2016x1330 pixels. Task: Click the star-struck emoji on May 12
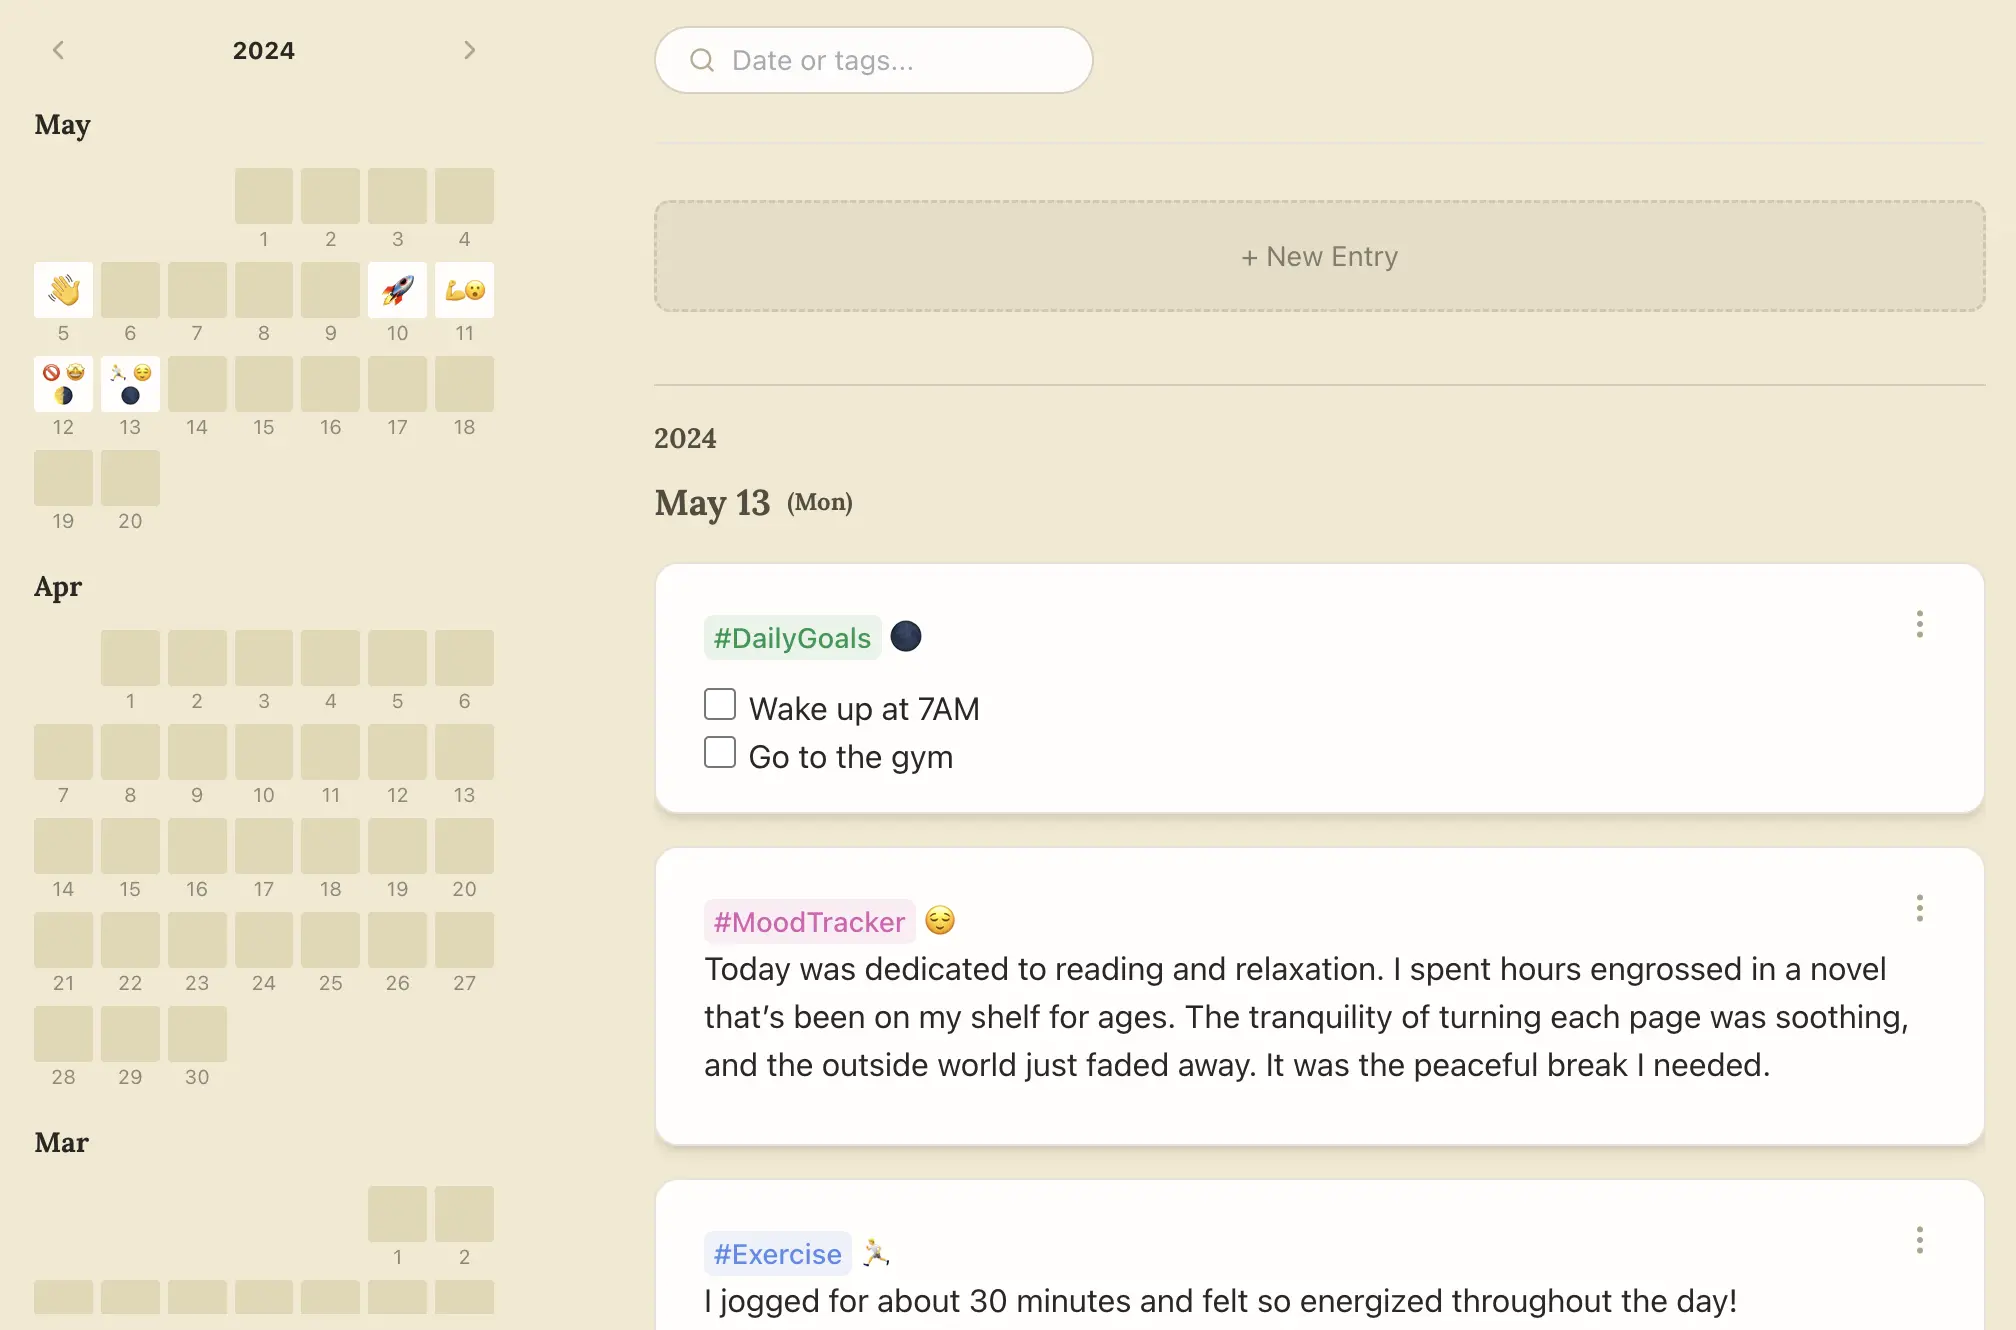click(x=74, y=372)
